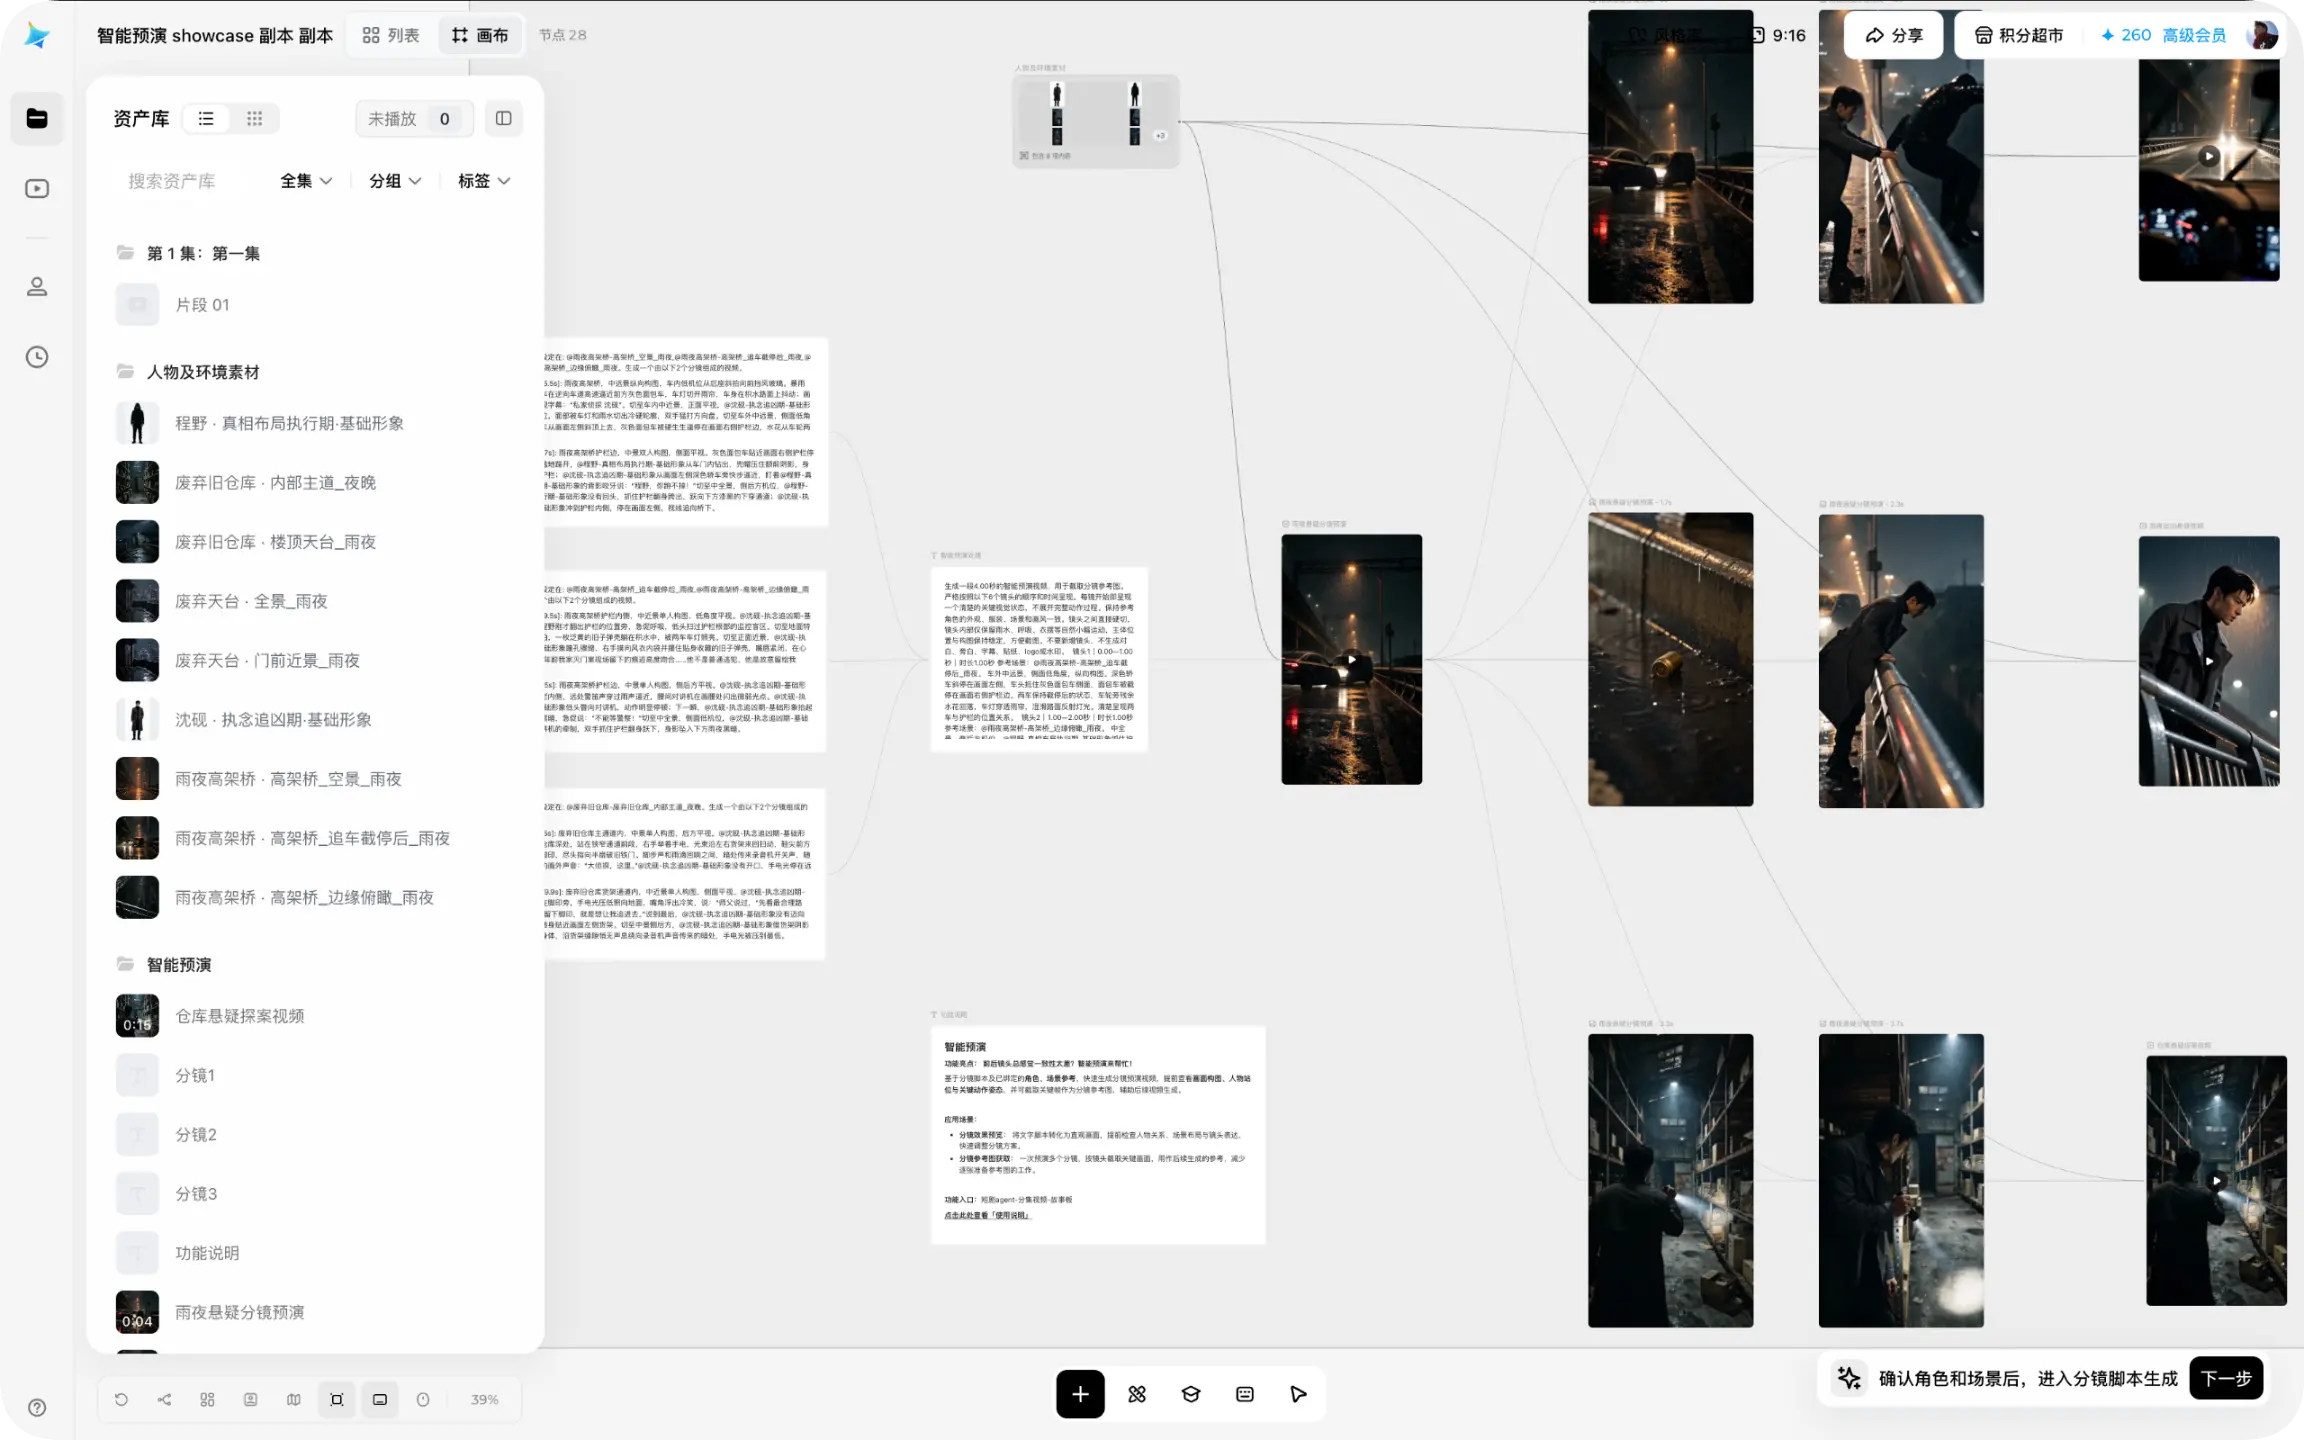The height and width of the screenshot is (1440, 2304).
Task: Open the help question mark icon
Action: tap(37, 1408)
